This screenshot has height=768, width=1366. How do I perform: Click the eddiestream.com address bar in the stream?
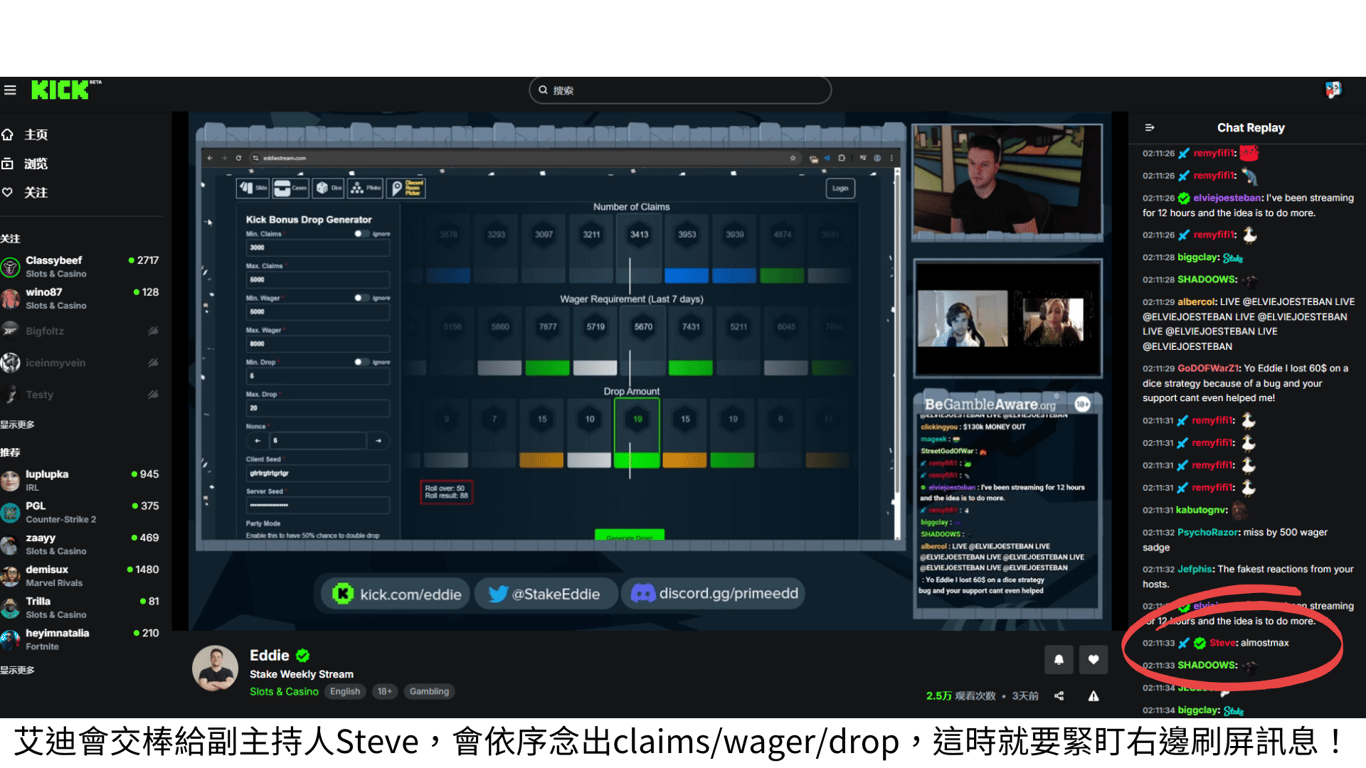tap(525, 158)
